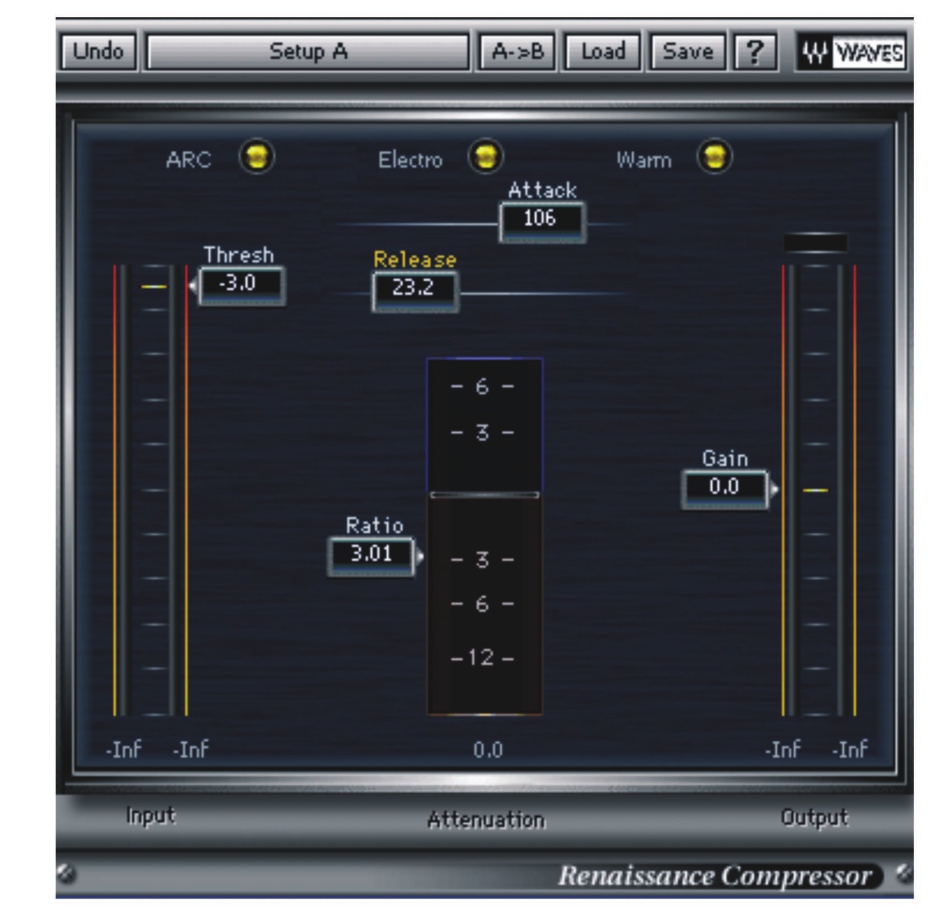Click the Save button
Viewport: 943px width, 909px height.
point(687,52)
